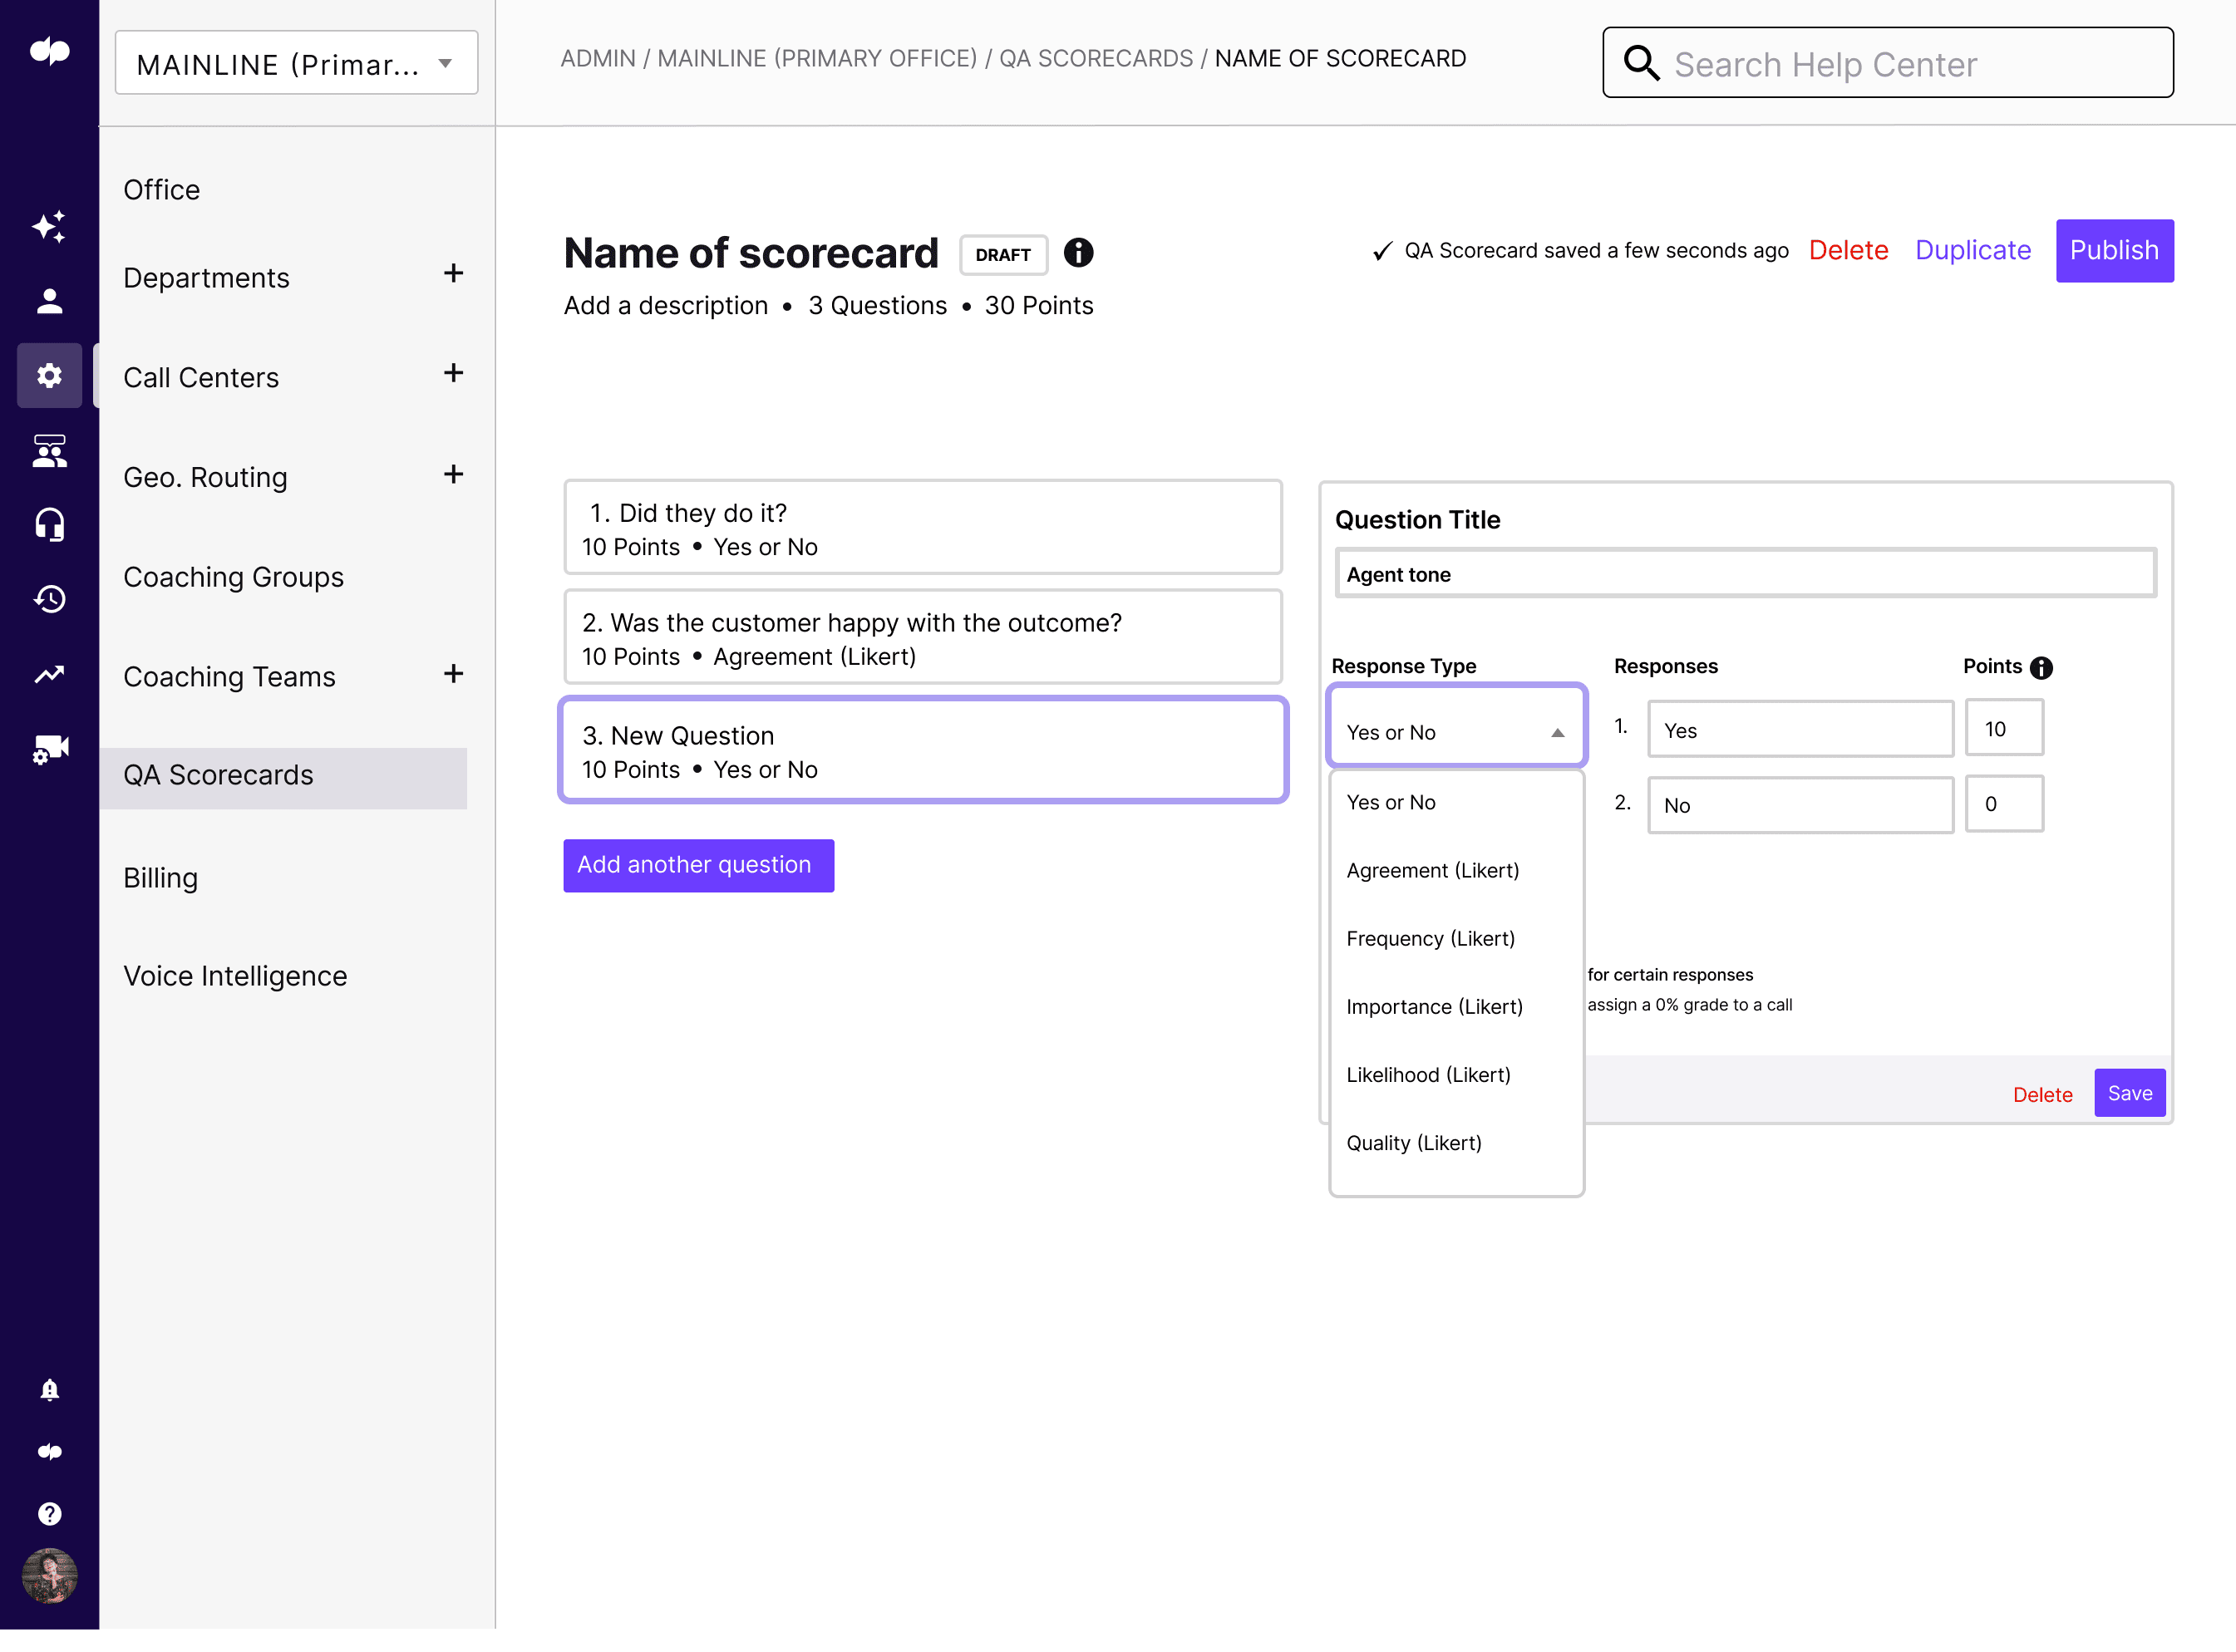Select the headset support icon
This screenshot has width=2236, height=1652.
tap(49, 524)
